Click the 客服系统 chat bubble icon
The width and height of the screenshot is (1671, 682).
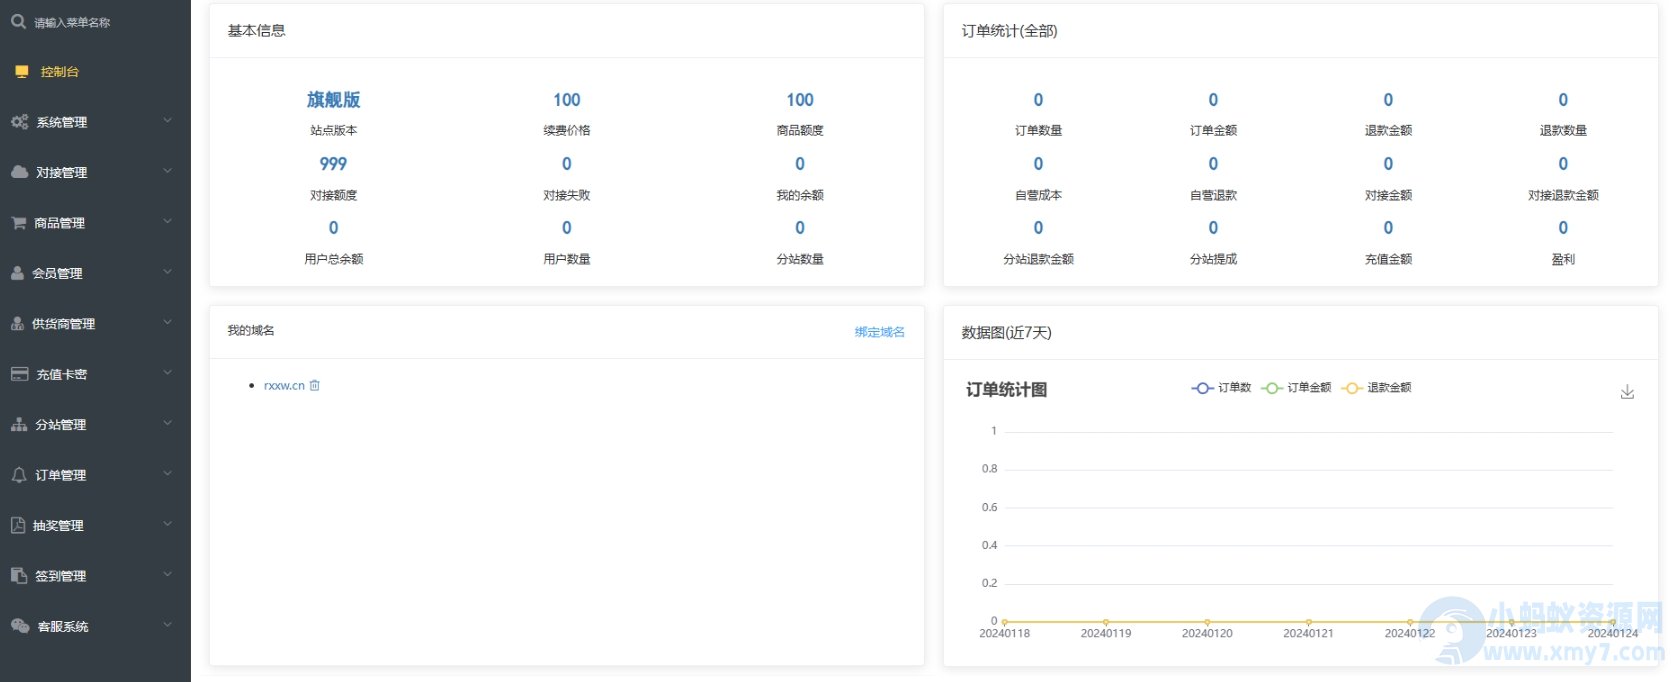coord(20,626)
